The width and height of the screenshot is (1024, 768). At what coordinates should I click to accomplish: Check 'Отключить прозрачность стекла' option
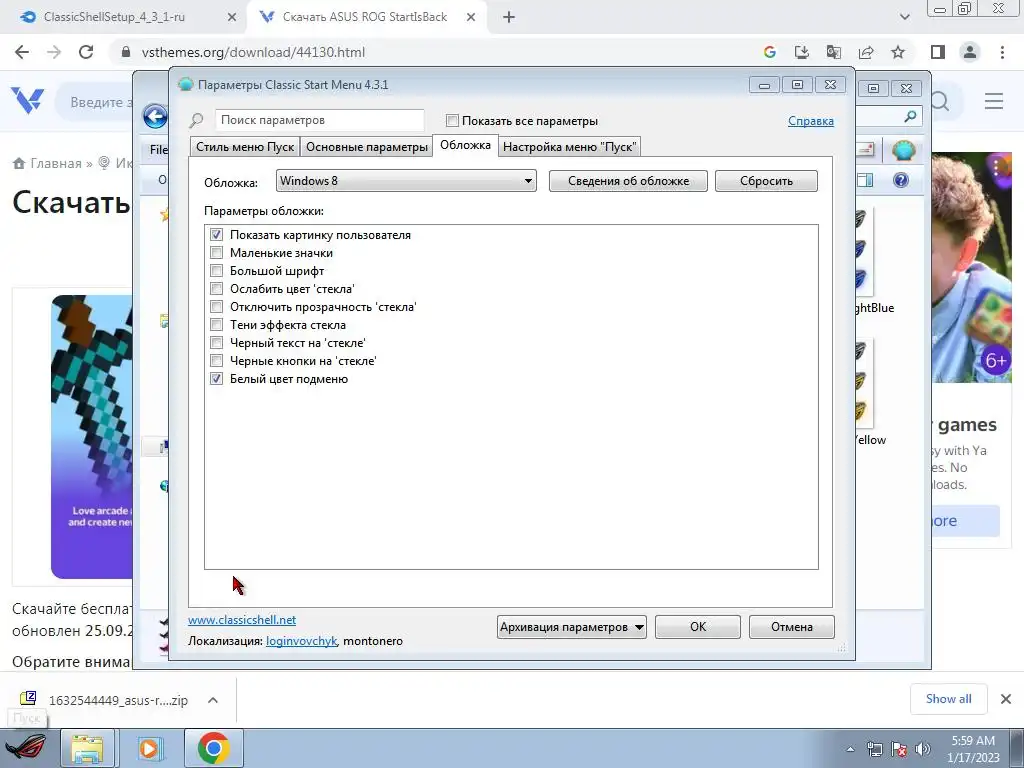click(216, 306)
